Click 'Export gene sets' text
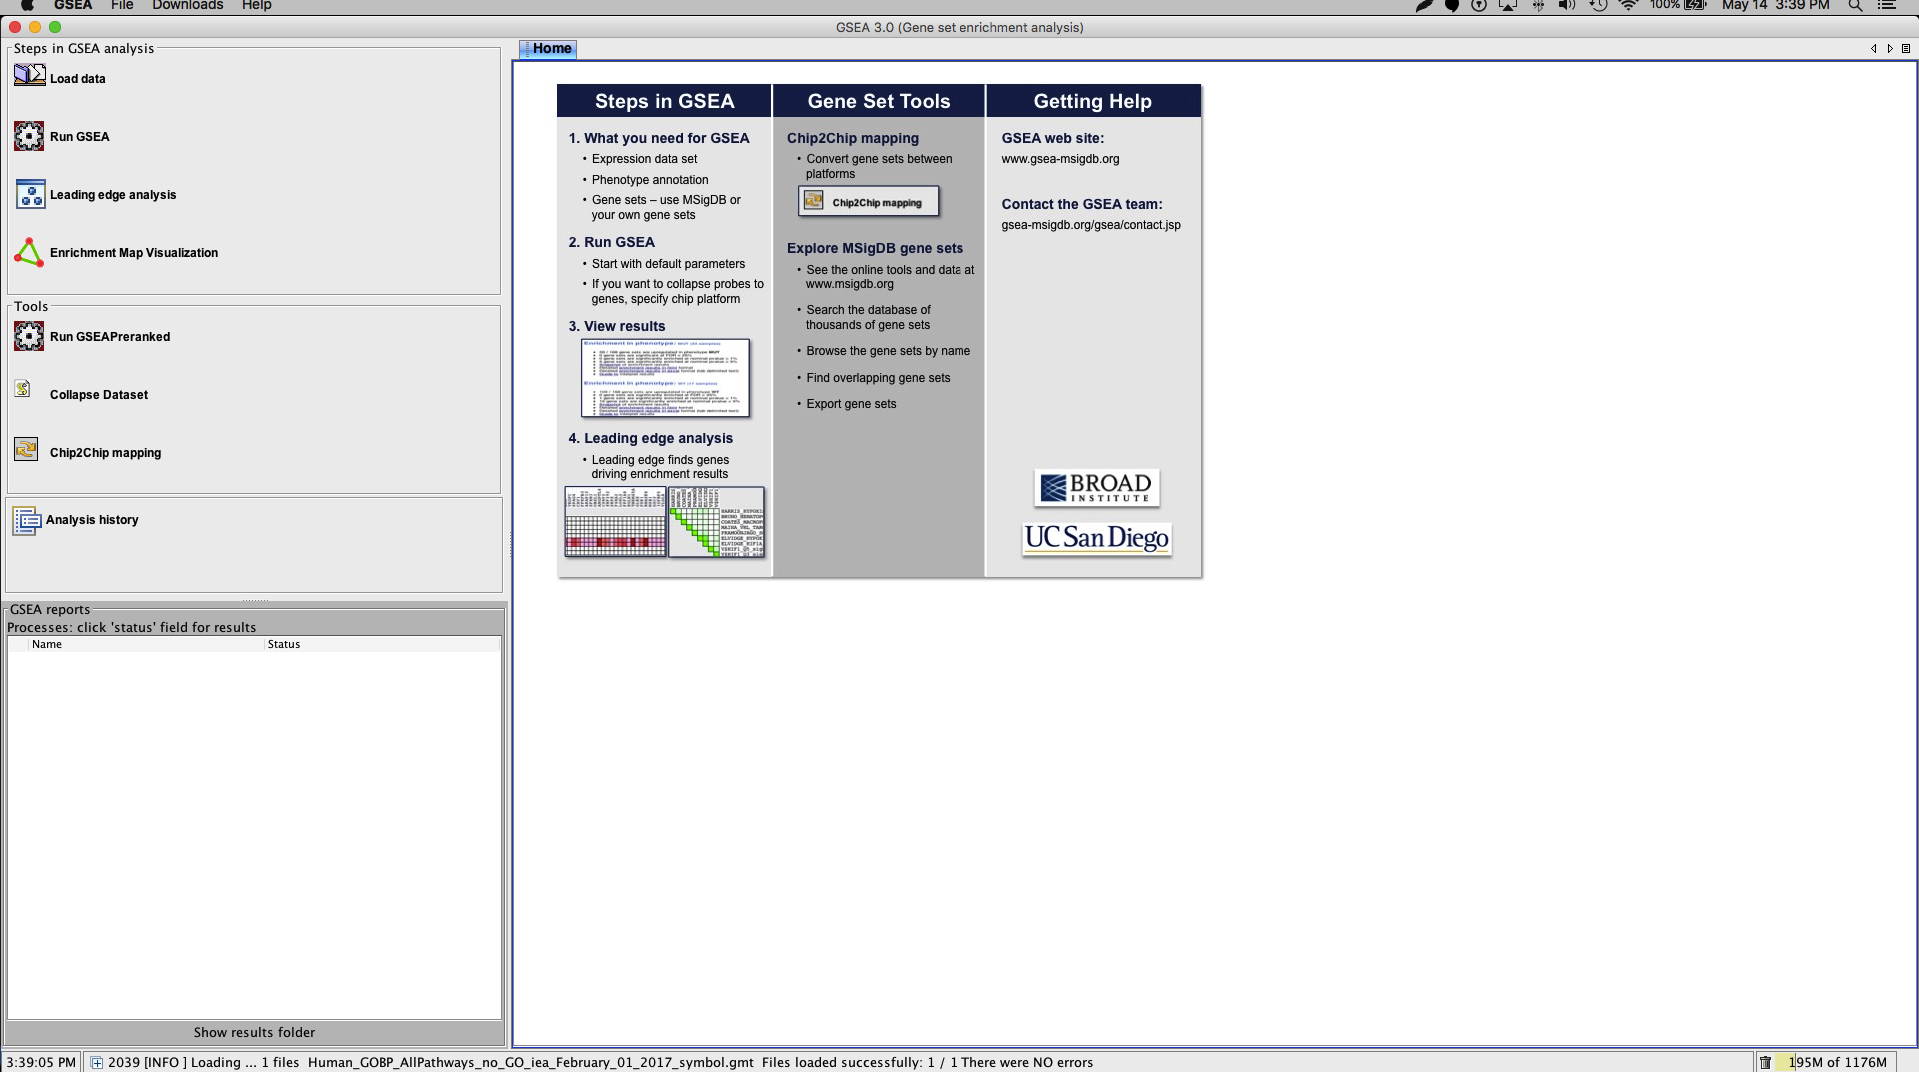This screenshot has width=1919, height=1072. (851, 404)
